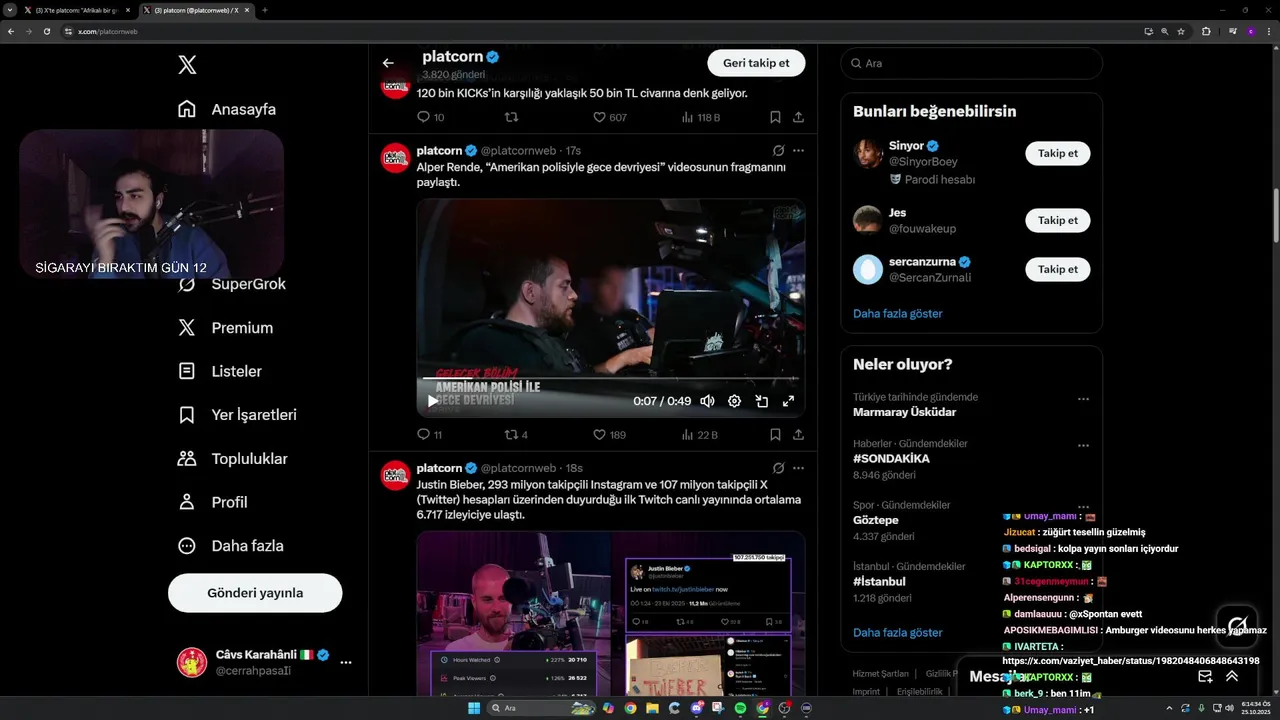Share the 120 bin KICKs post
The image size is (1280, 720).
[798, 117]
